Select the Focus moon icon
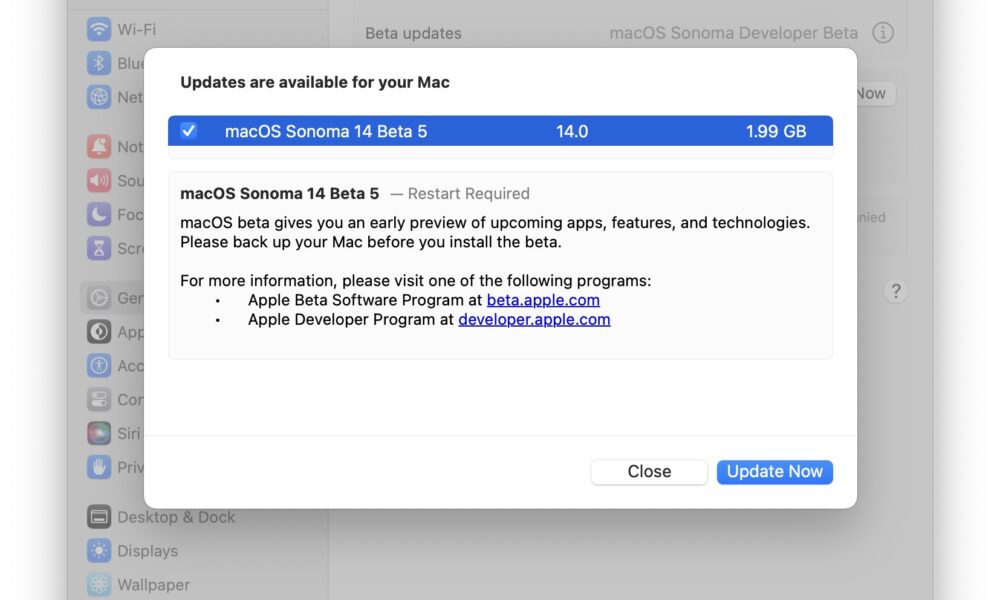Screen dimensions: 1000x600 (99, 214)
